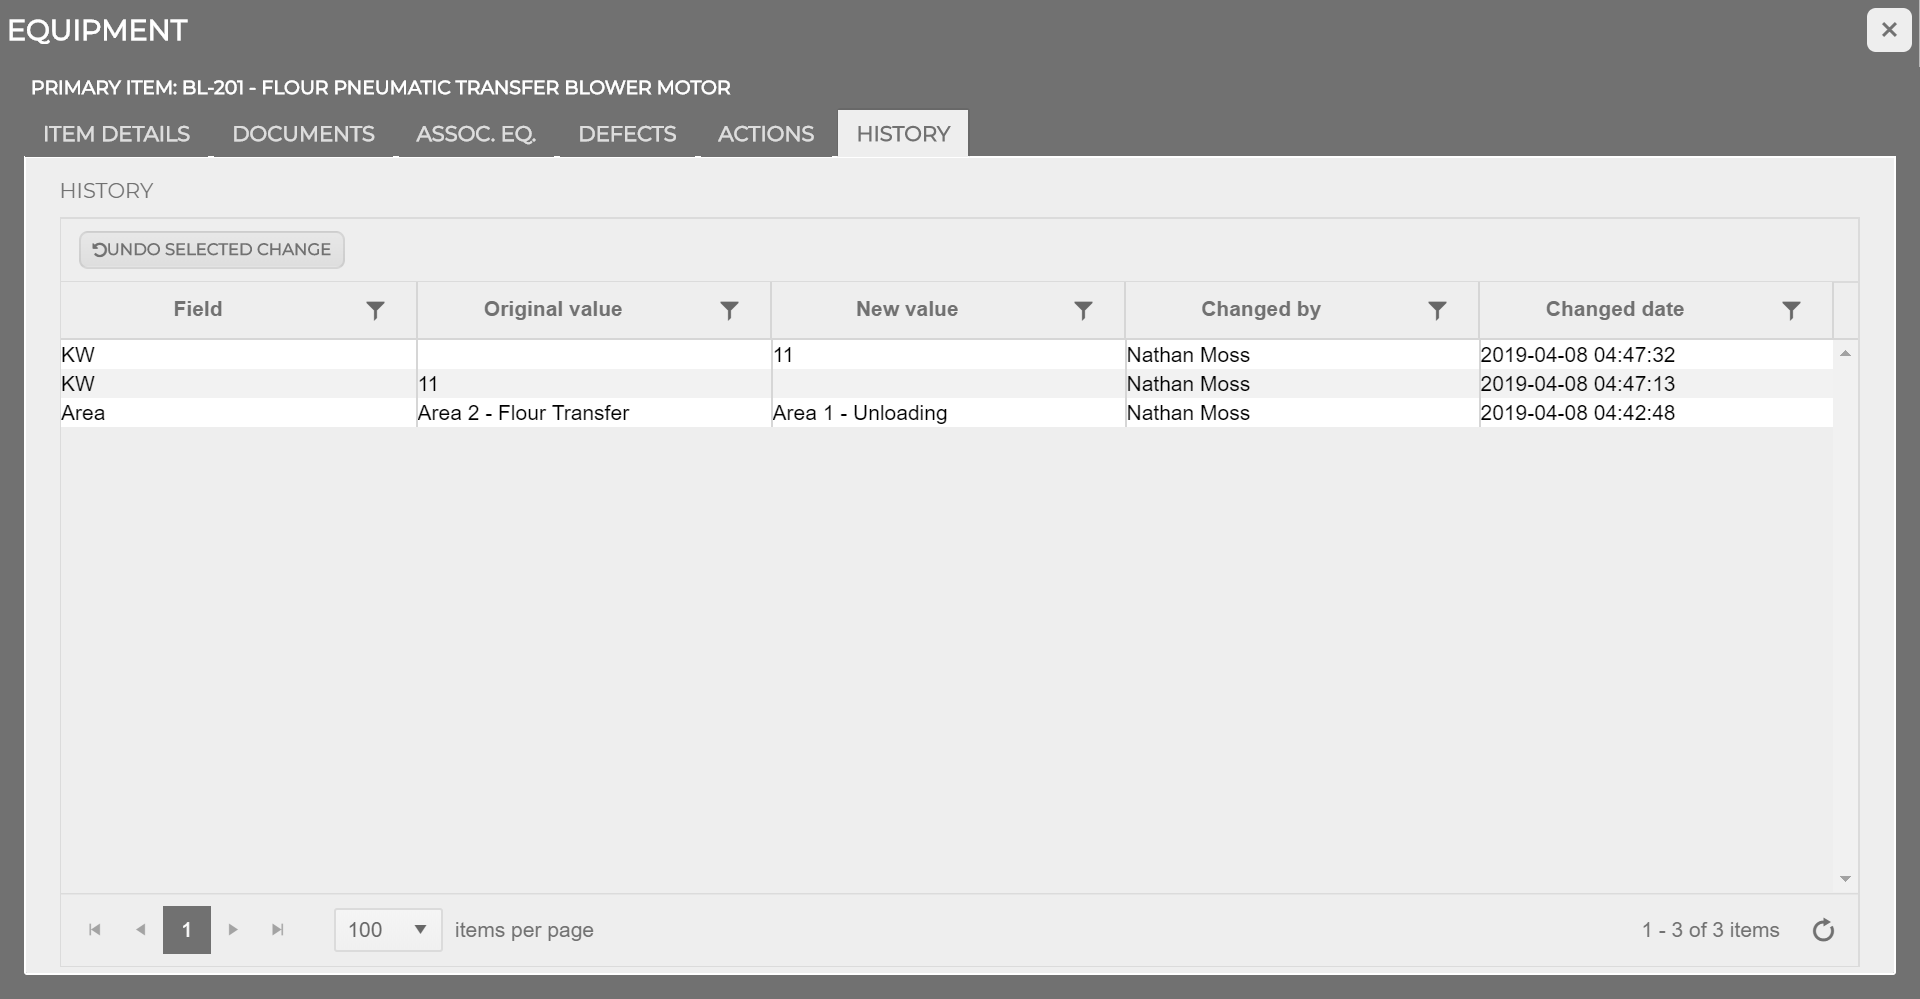Close the Equipment dialog
This screenshot has height=999, width=1920.
coord(1888,30)
